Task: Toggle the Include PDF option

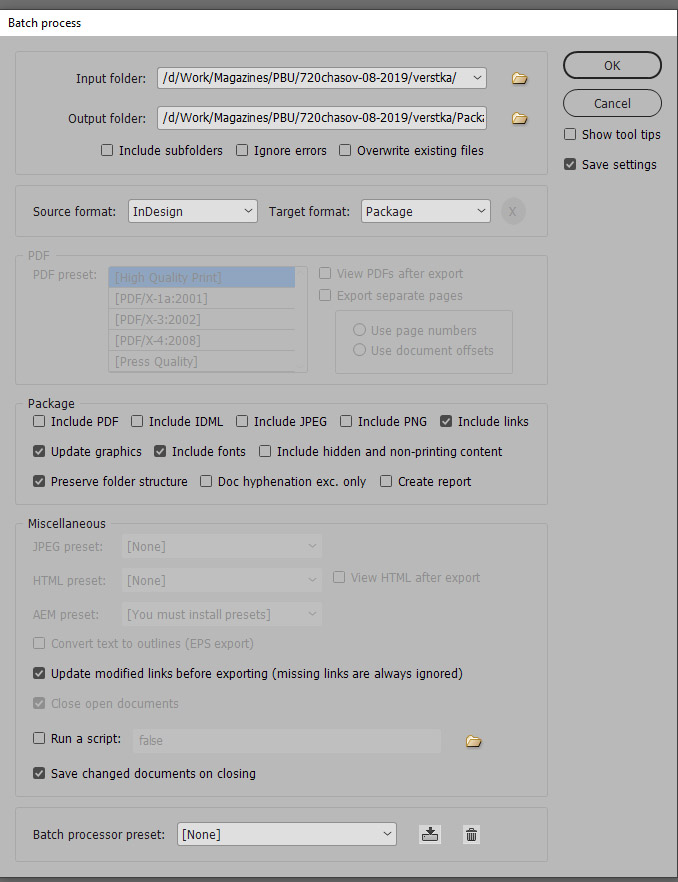Action: pyautogui.click(x=39, y=421)
